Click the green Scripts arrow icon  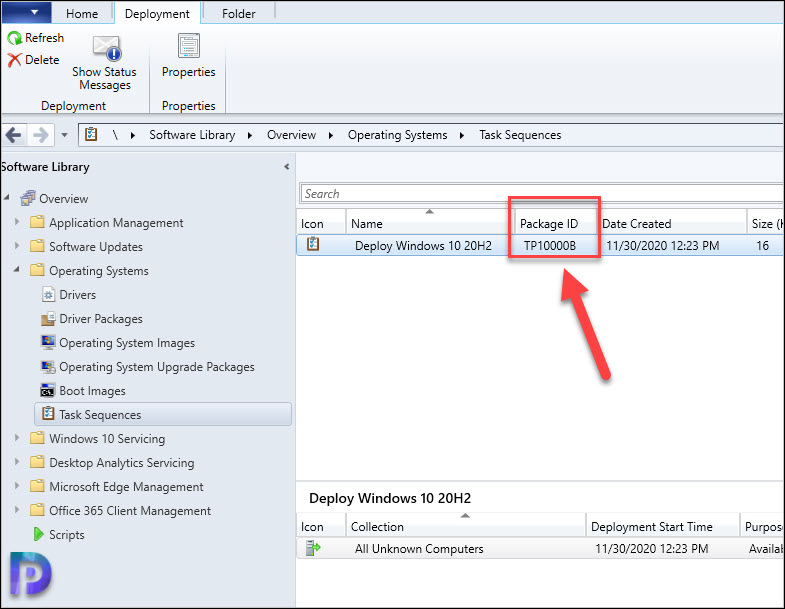(x=38, y=534)
